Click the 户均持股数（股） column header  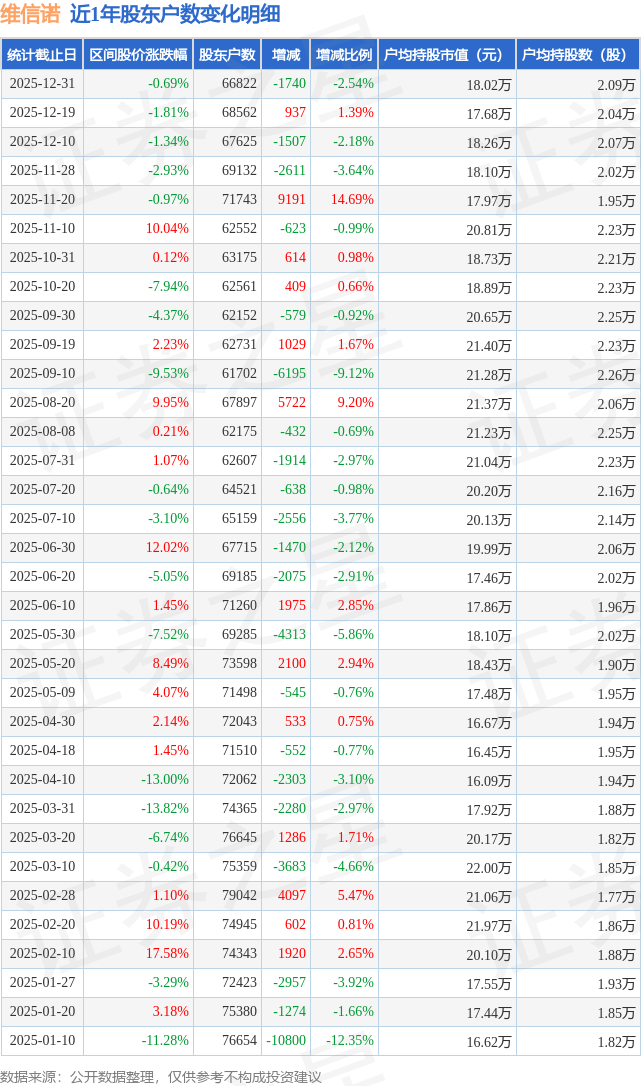click(x=579, y=55)
